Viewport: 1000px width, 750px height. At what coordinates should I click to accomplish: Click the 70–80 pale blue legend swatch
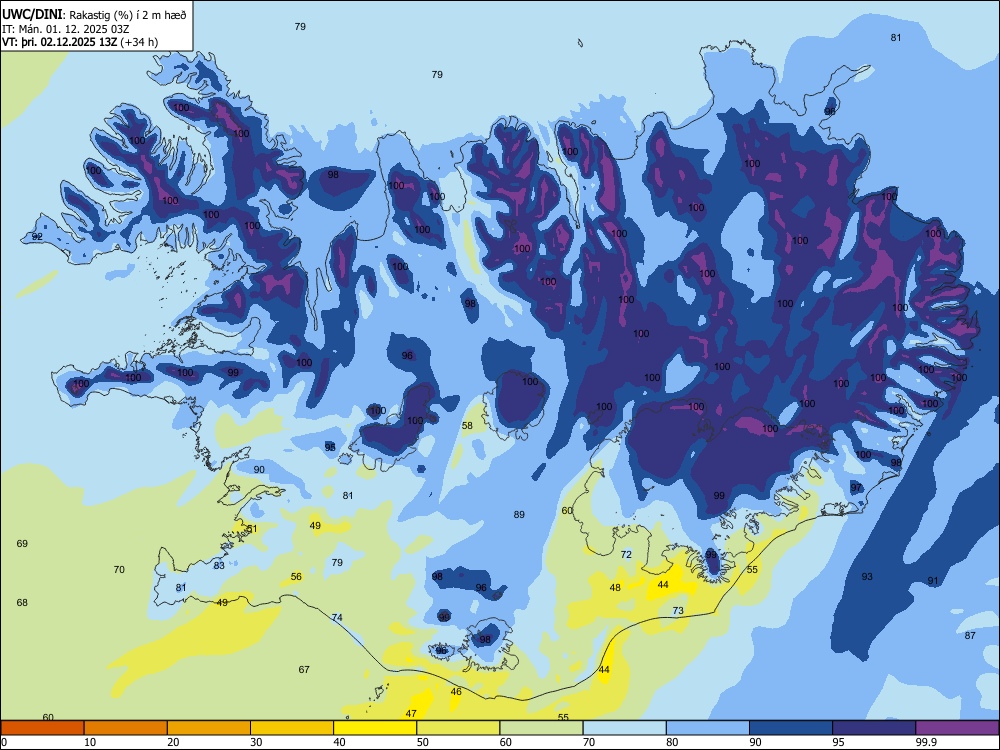coord(624,728)
